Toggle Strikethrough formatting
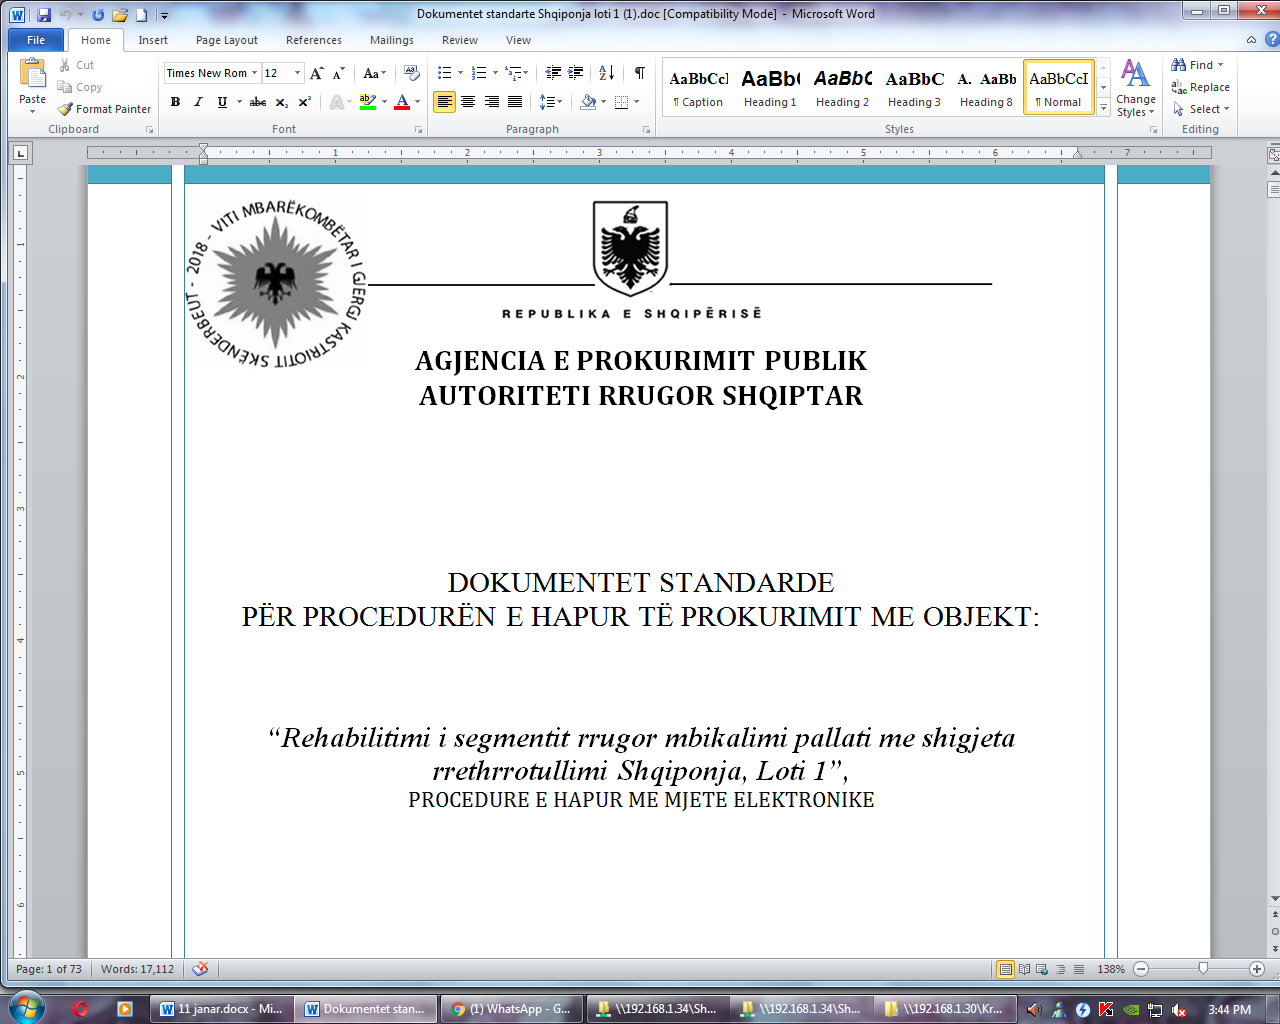This screenshot has width=1280, height=1024. point(258,102)
